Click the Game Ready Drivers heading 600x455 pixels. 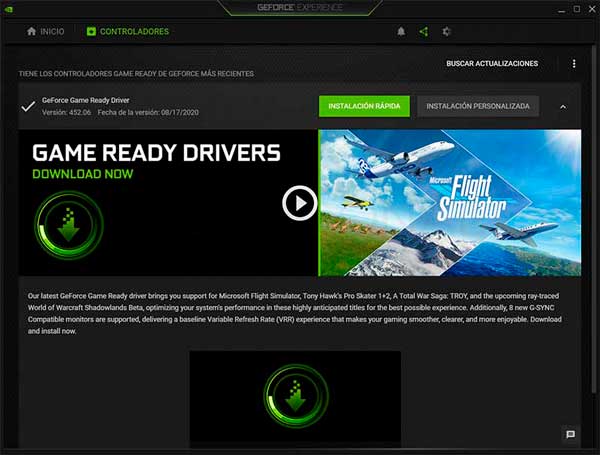coord(157,153)
